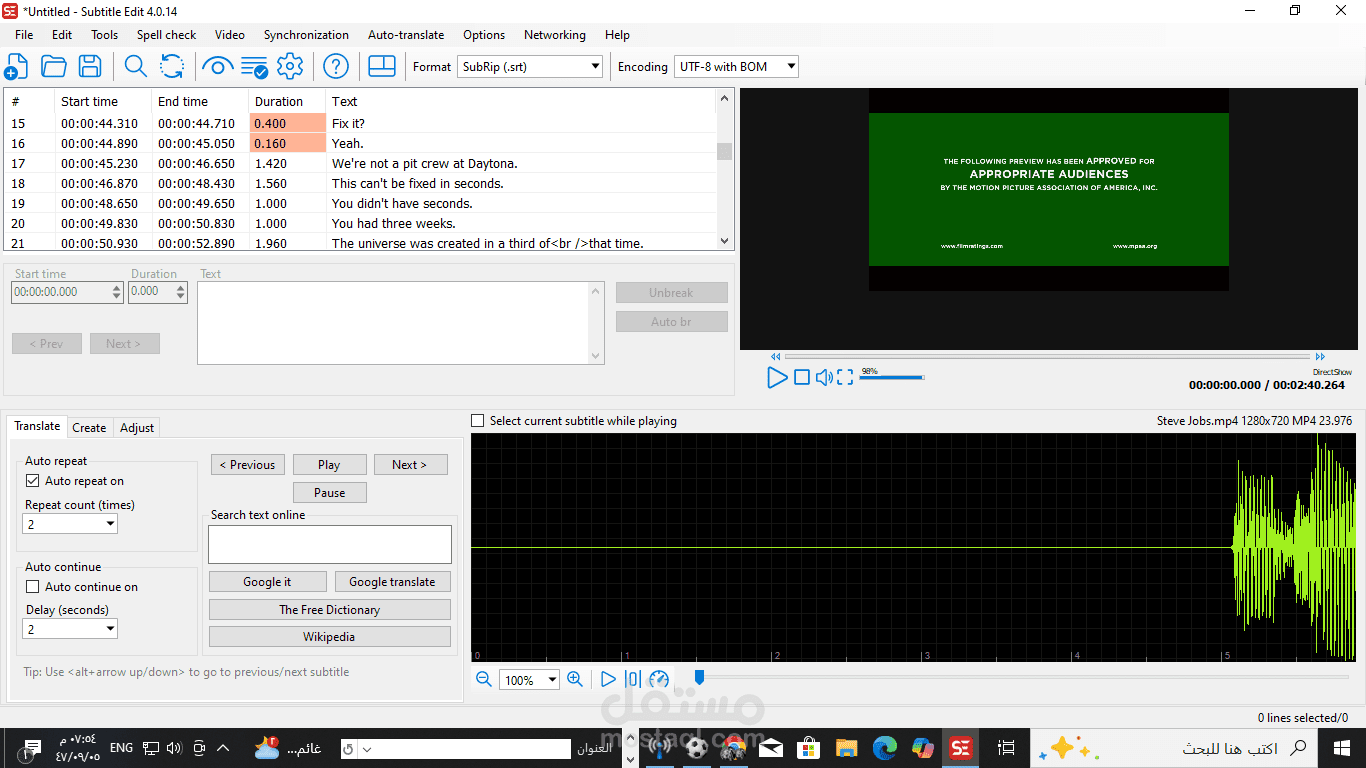Viewport: 1366px width, 768px height.
Task: Play waveform with small play icon
Action: pyautogui.click(x=608, y=679)
